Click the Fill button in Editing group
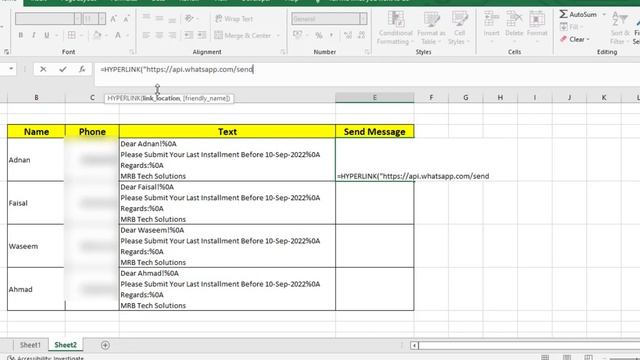The image size is (640, 360). pos(571,27)
